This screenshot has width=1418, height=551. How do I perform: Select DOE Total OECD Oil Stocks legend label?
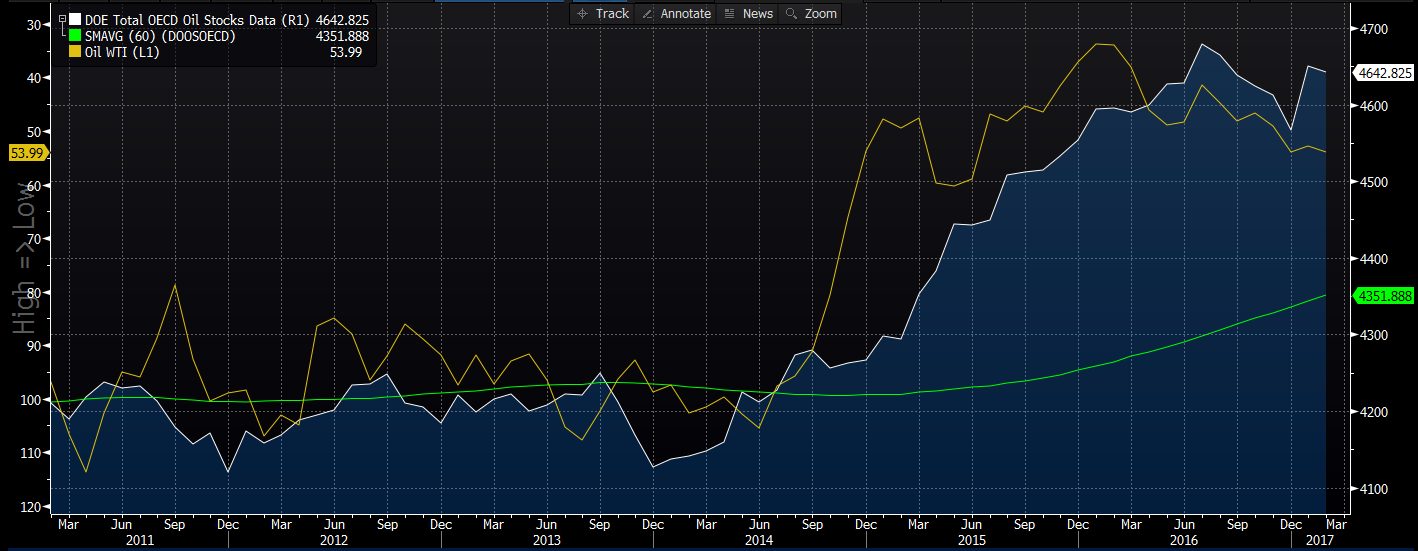(x=195, y=19)
